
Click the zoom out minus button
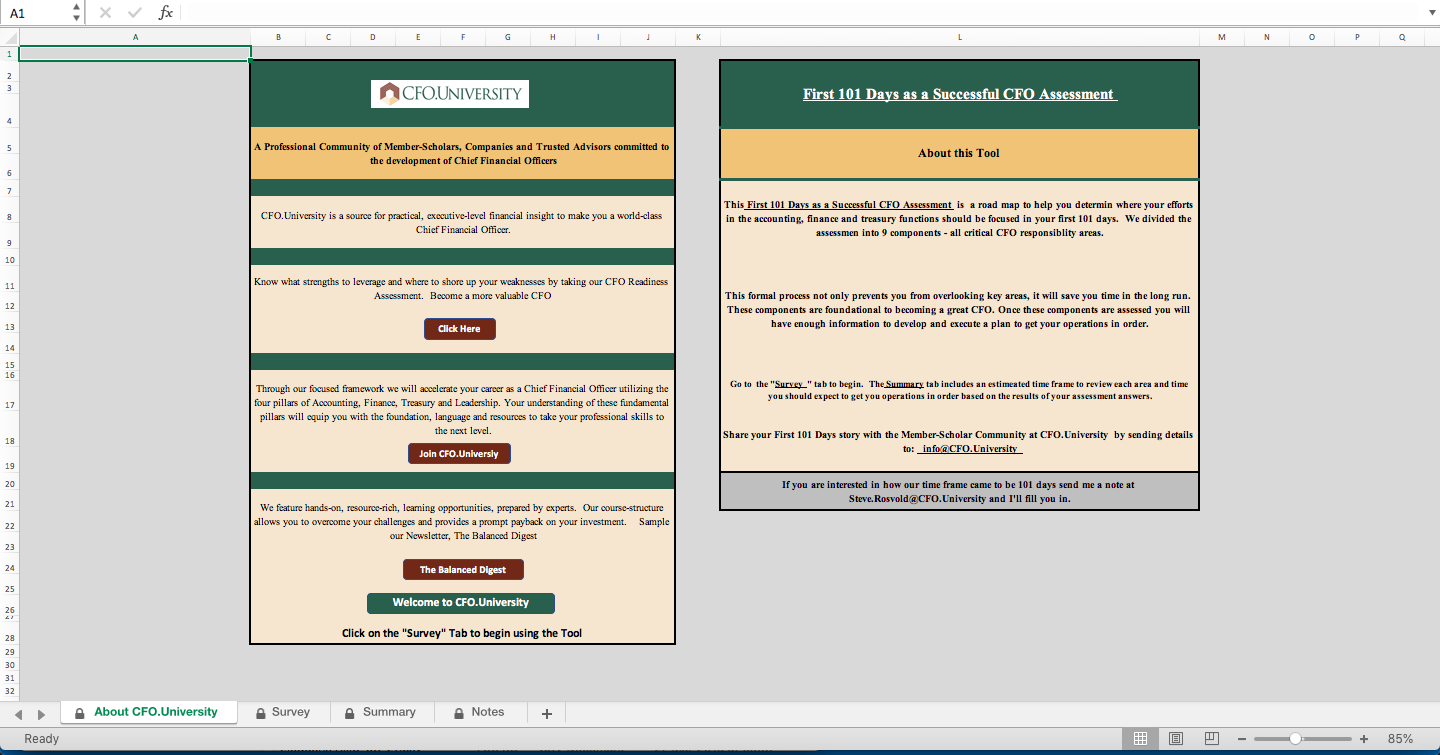click(1242, 739)
